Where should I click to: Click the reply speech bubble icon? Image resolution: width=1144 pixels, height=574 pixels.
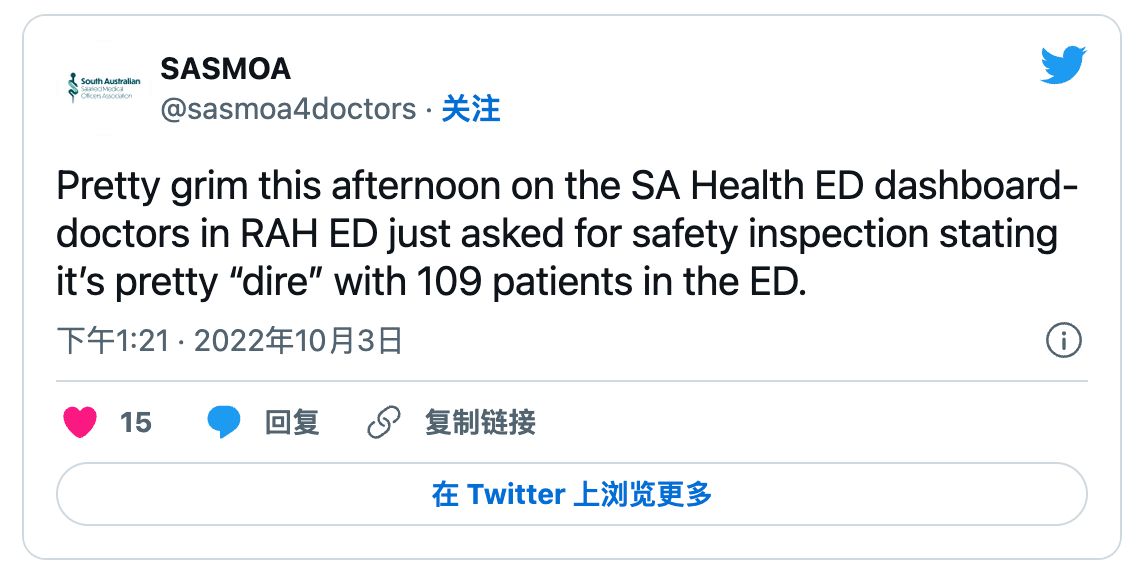(x=224, y=423)
